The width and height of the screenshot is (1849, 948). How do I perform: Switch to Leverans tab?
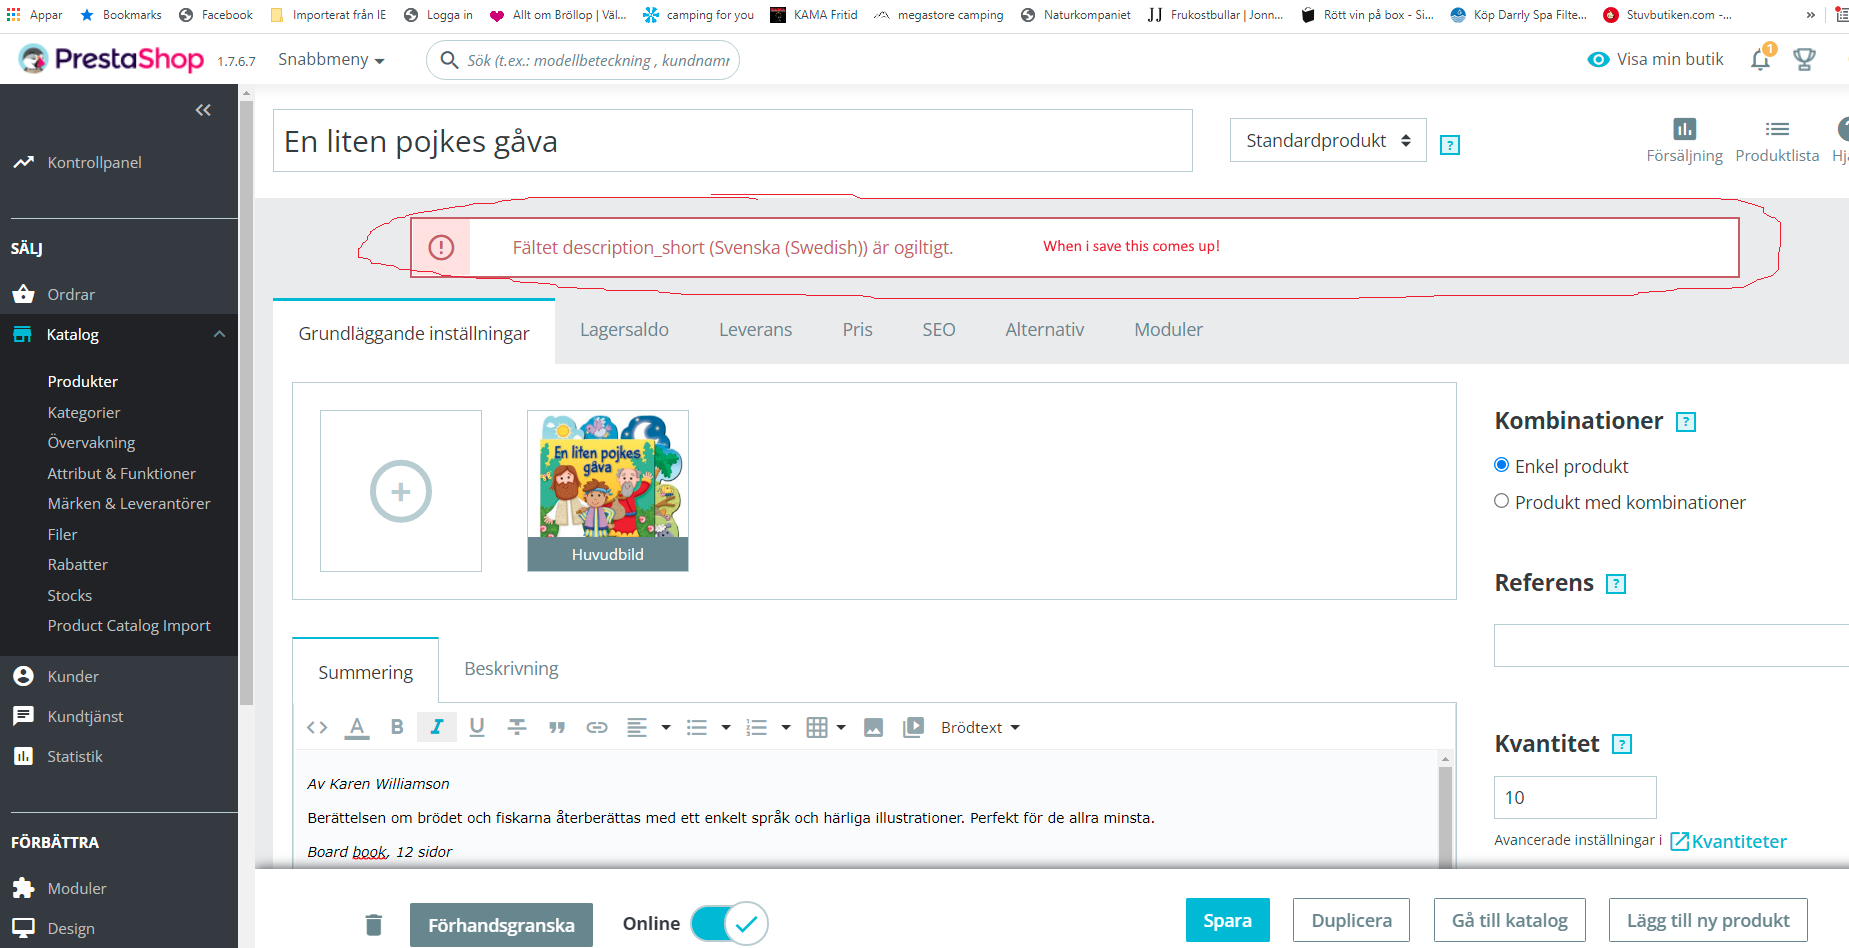tap(755, 330)
